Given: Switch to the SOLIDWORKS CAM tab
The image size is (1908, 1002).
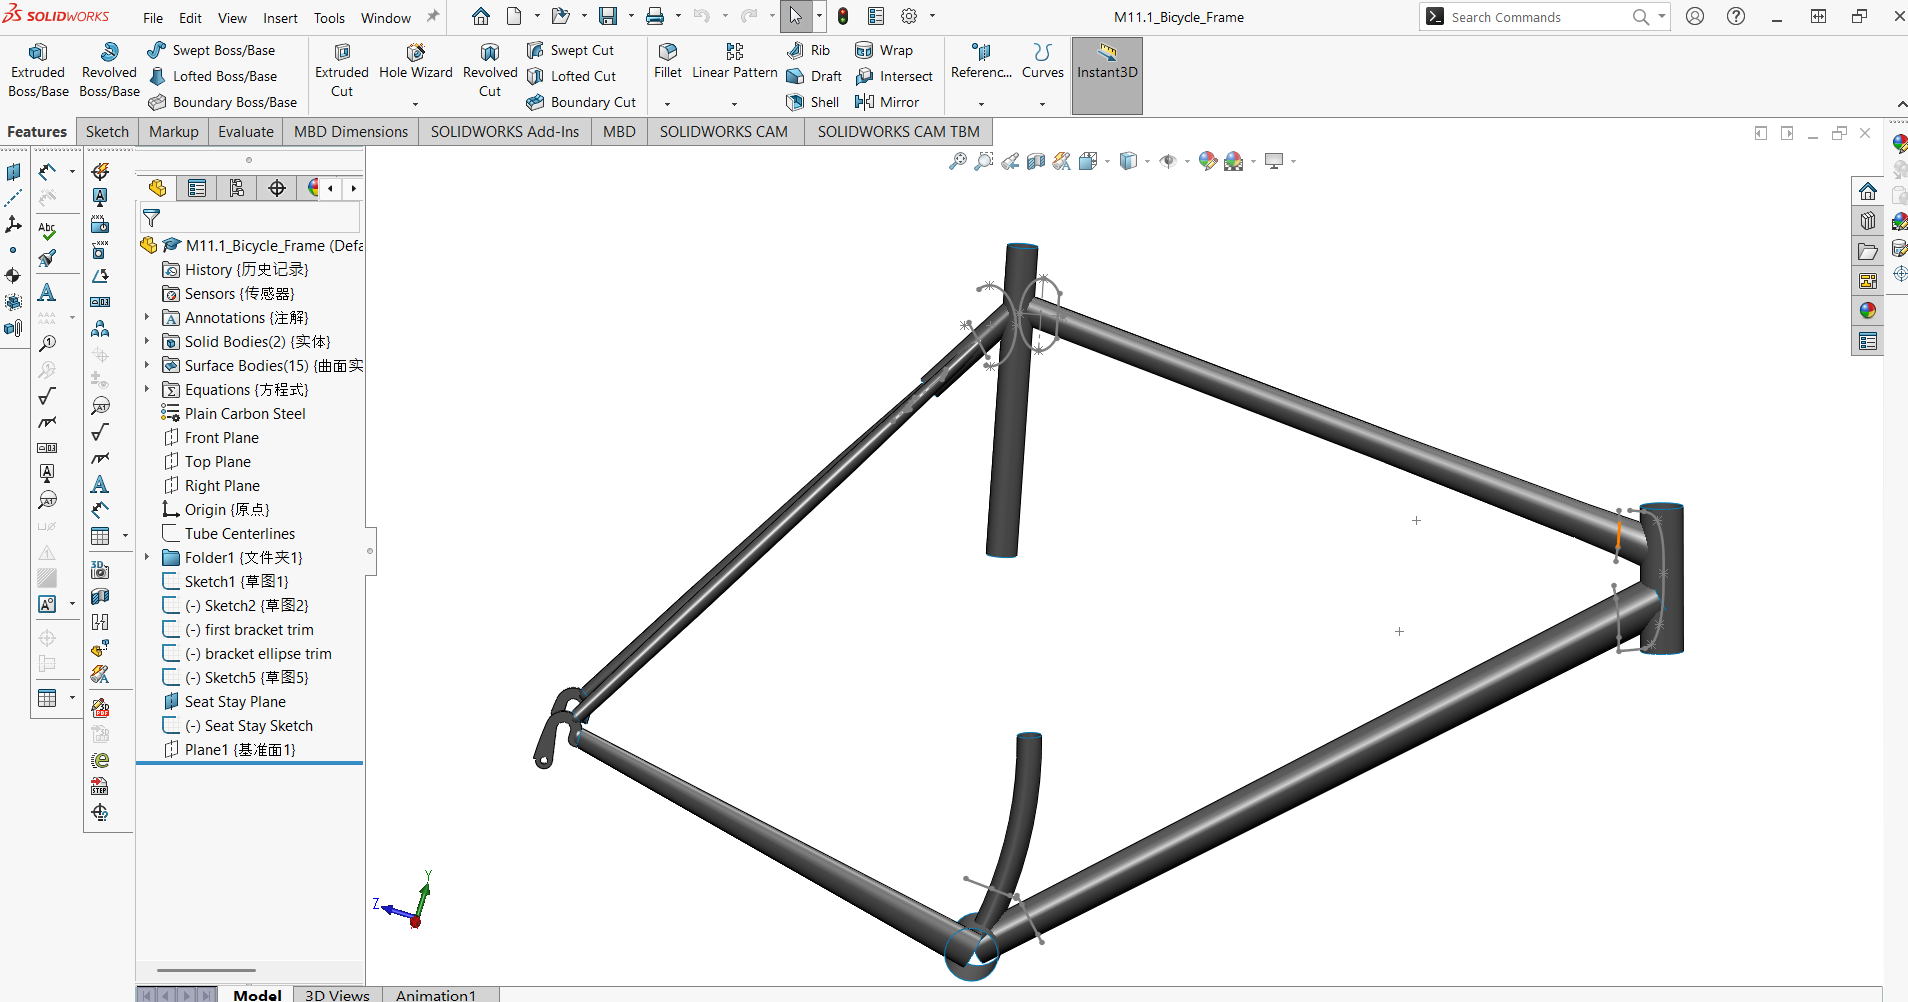Looking at the screenshot, I should [724, 131].
